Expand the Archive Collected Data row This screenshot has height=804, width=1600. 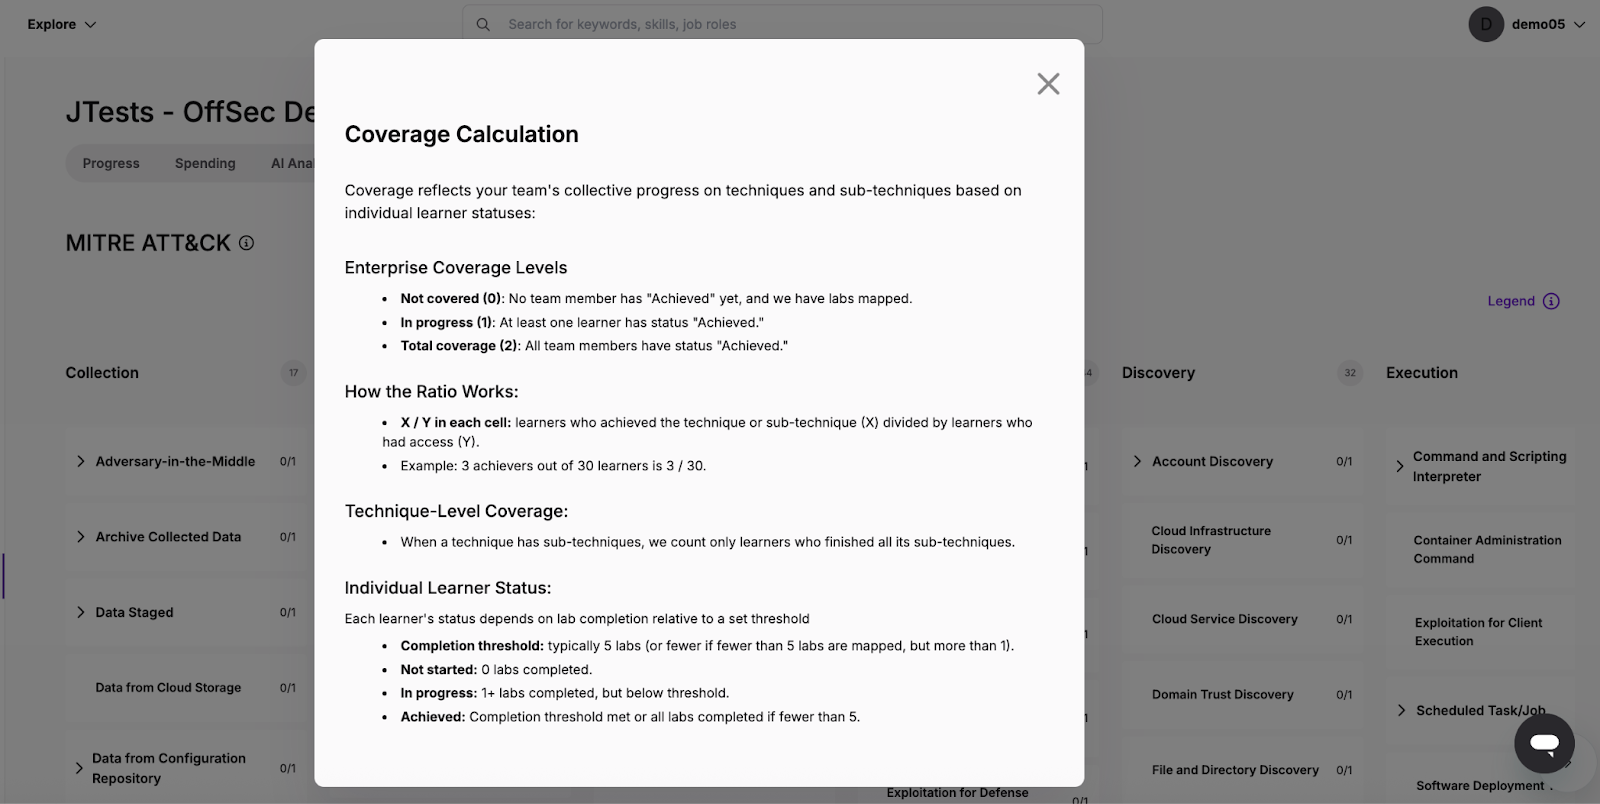pos(81,537)
